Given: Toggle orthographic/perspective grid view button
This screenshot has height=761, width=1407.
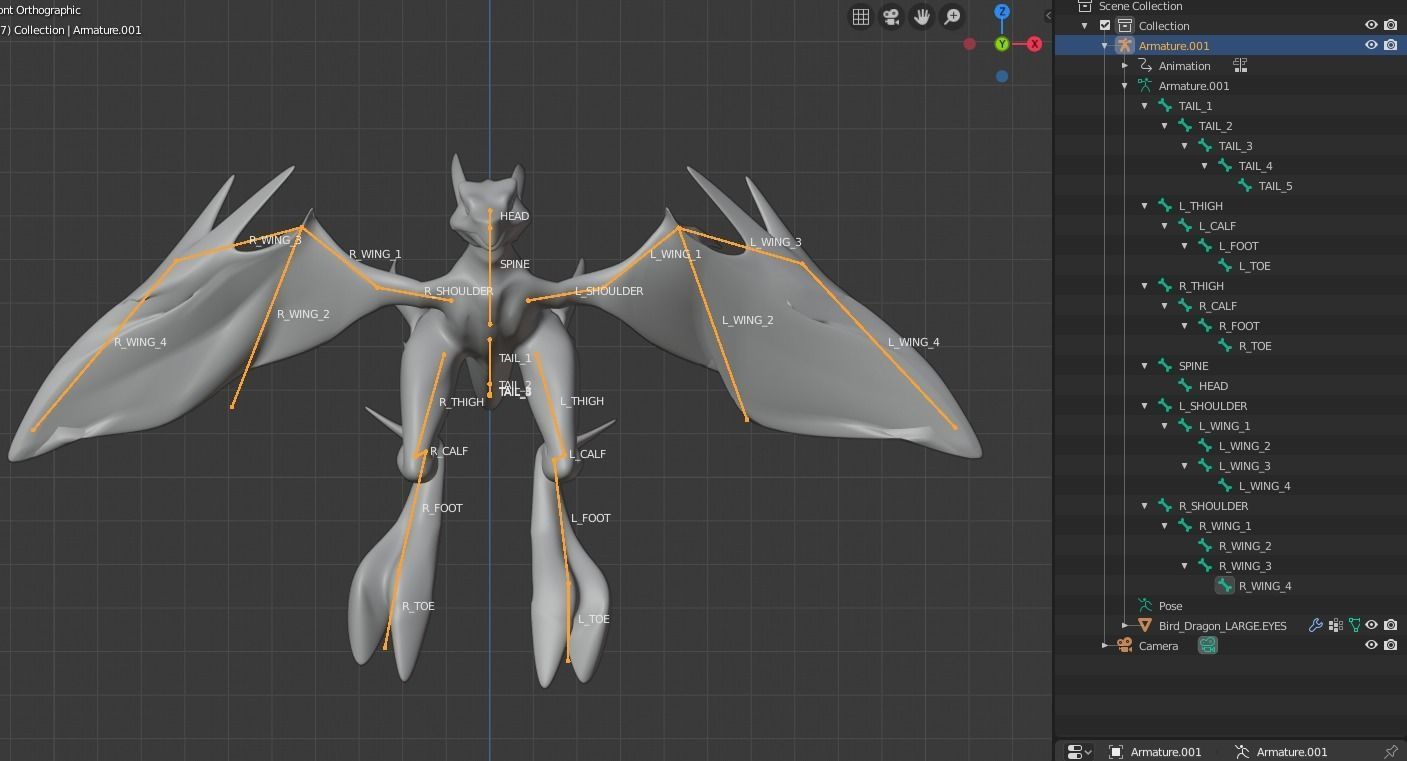Looking at the screenshot, I should (x=861, y=17).
